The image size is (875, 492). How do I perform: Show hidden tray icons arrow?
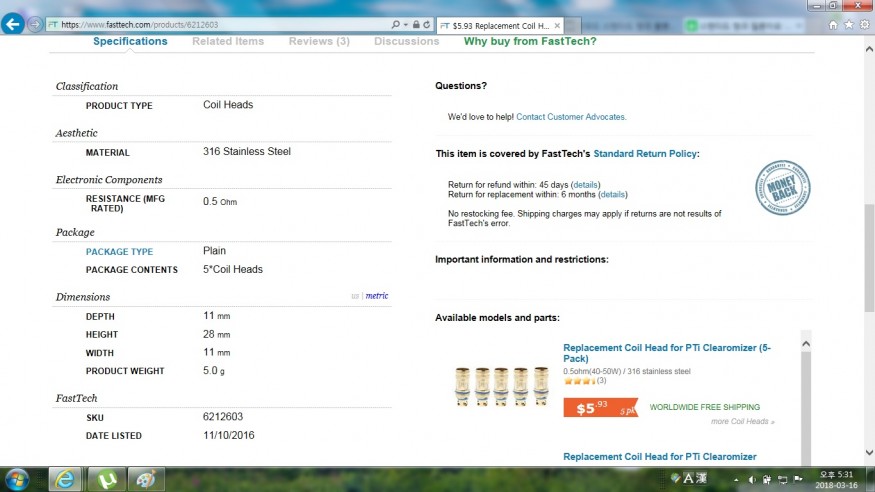(736, 480)
